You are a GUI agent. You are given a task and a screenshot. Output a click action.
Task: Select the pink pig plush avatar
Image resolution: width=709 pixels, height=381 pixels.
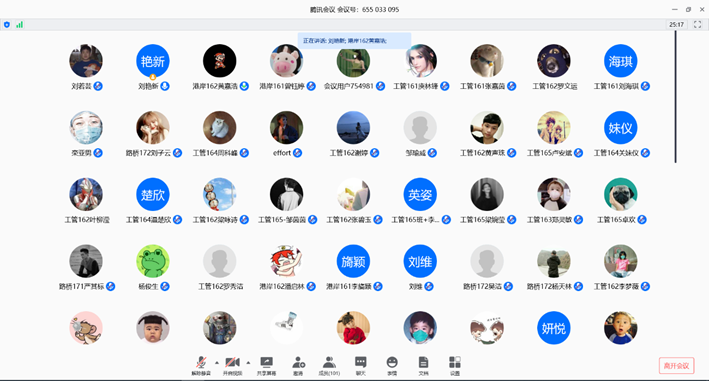coord(286,61)
